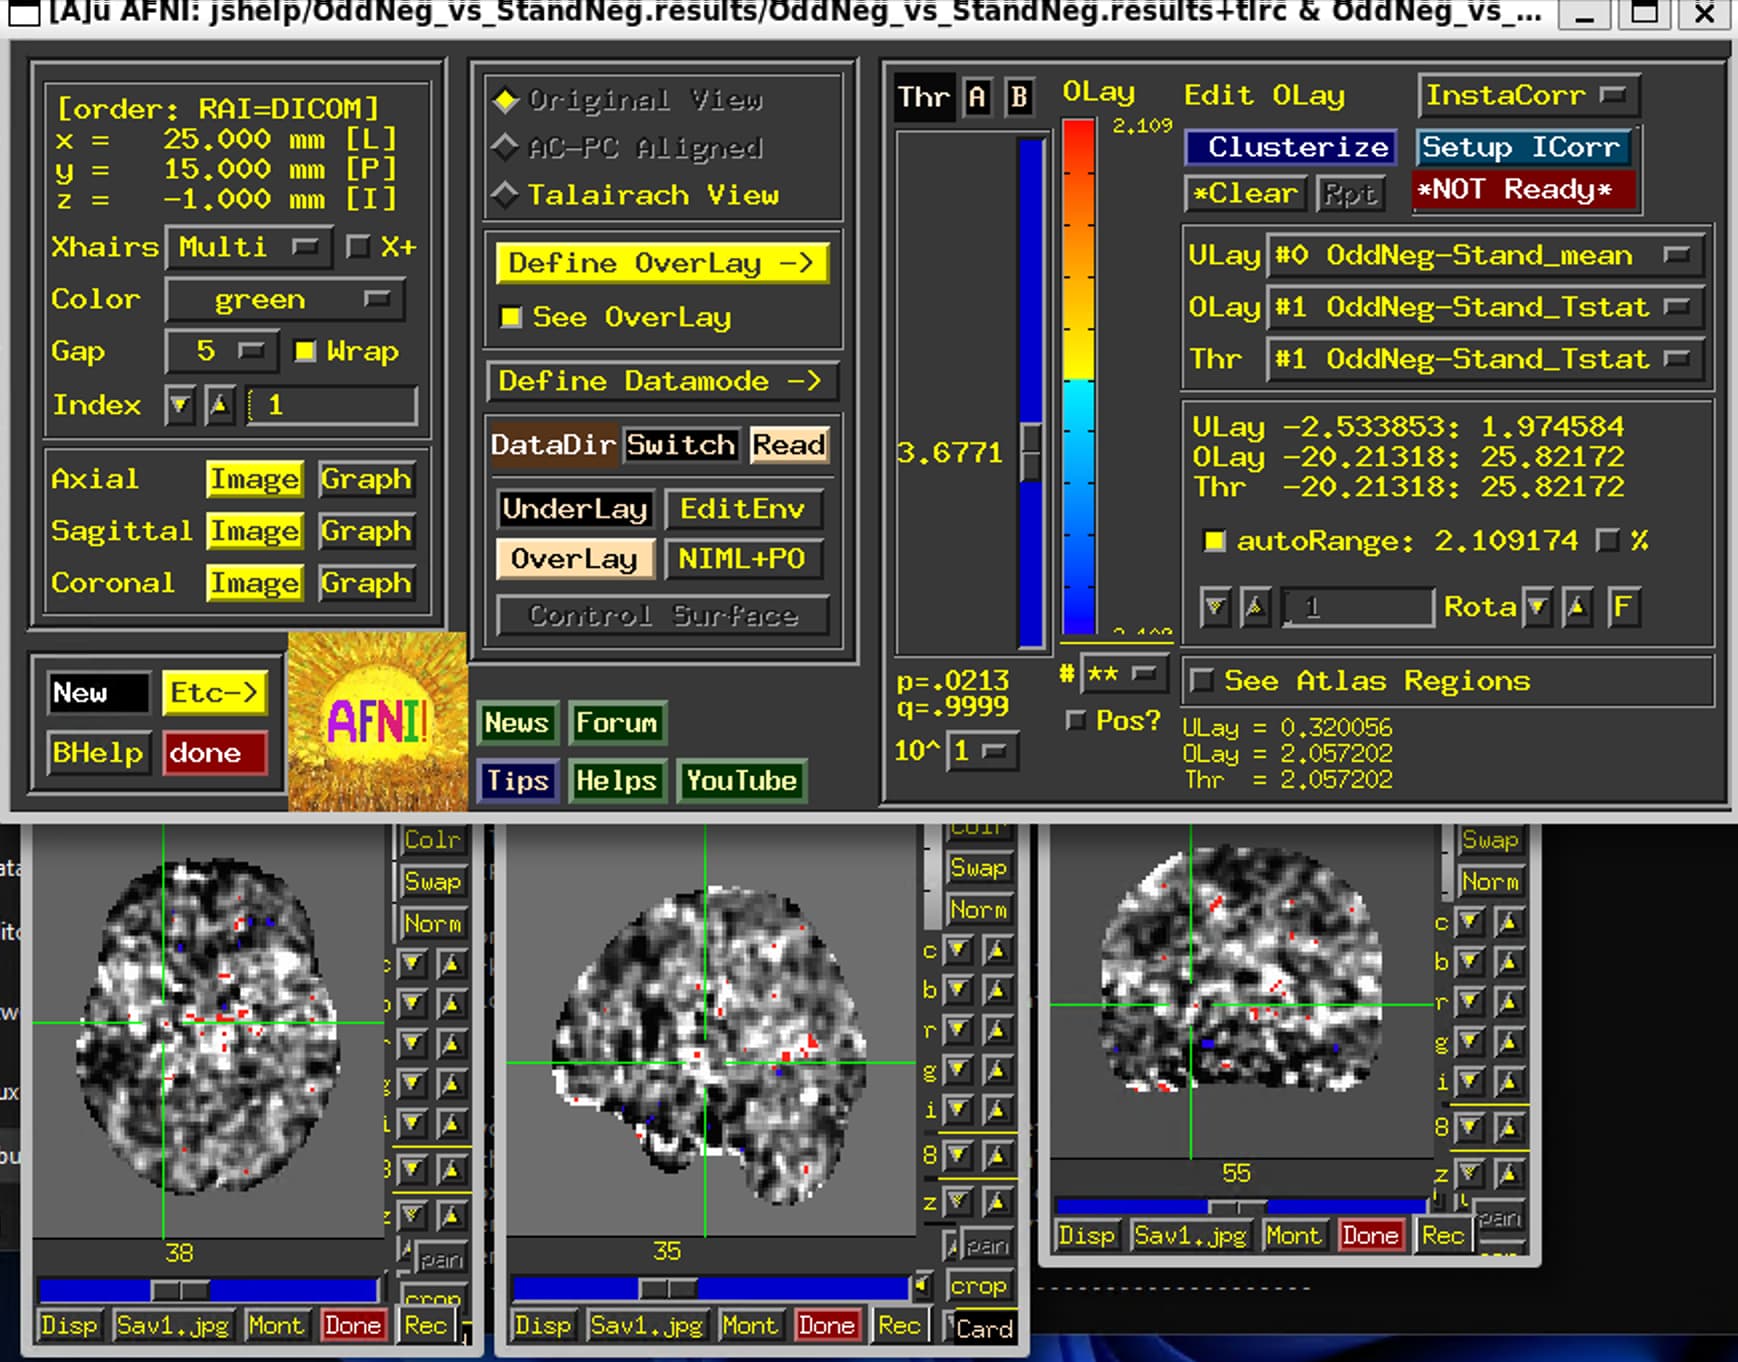Click Norm in axial image window
Image resolution: width=1738 pixels, height=1362 pixels.
click(432, 924)
